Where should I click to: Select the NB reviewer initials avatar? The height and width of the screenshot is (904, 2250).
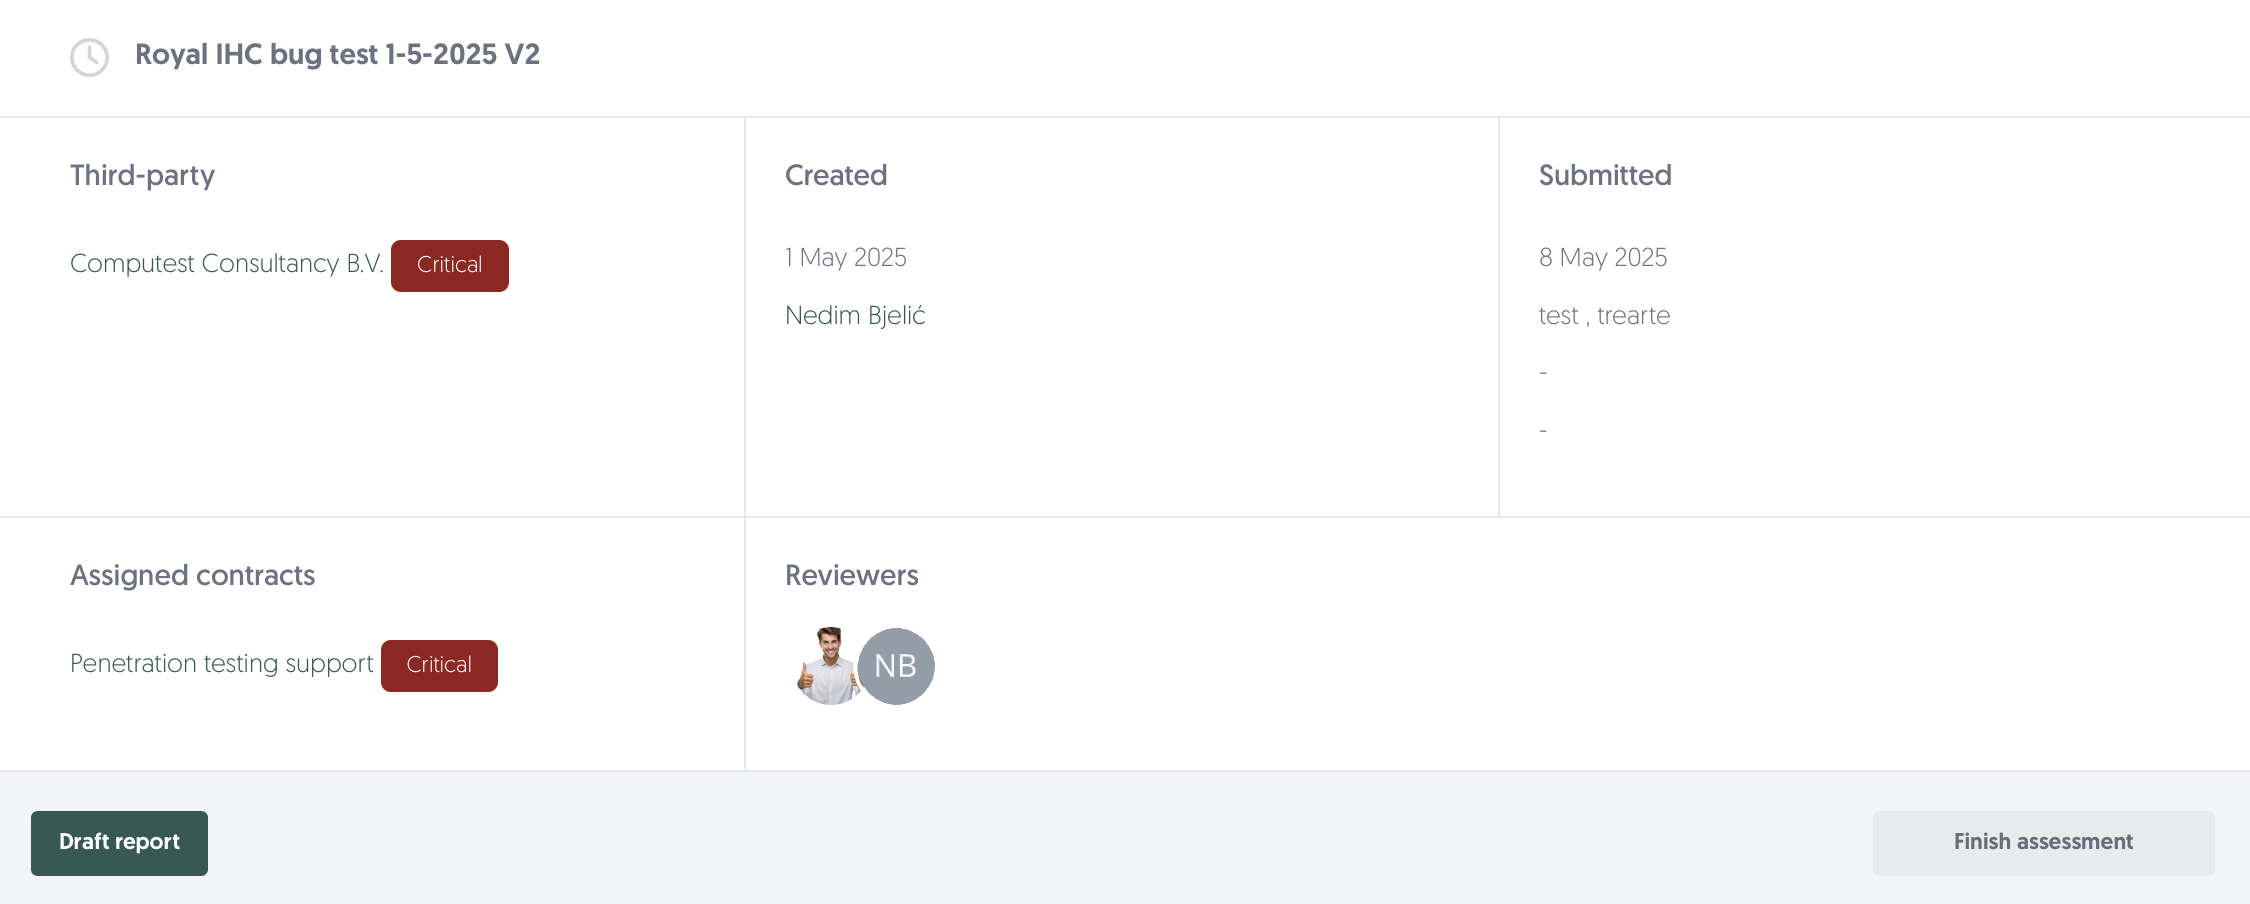896,666
